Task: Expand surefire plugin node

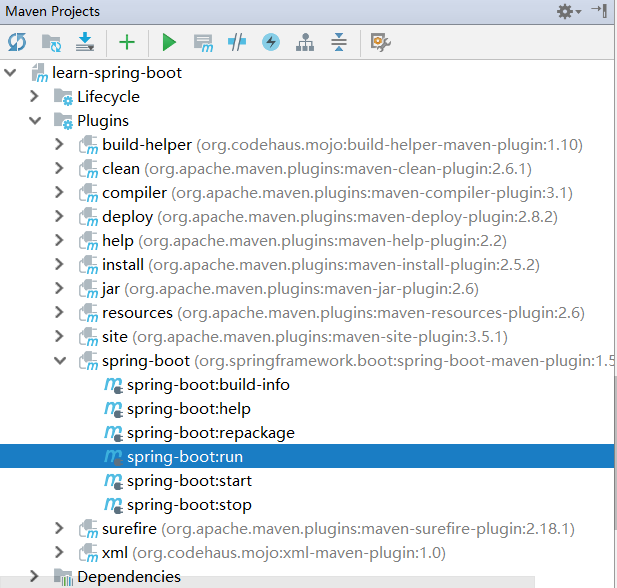Action: tap(59, 529)
